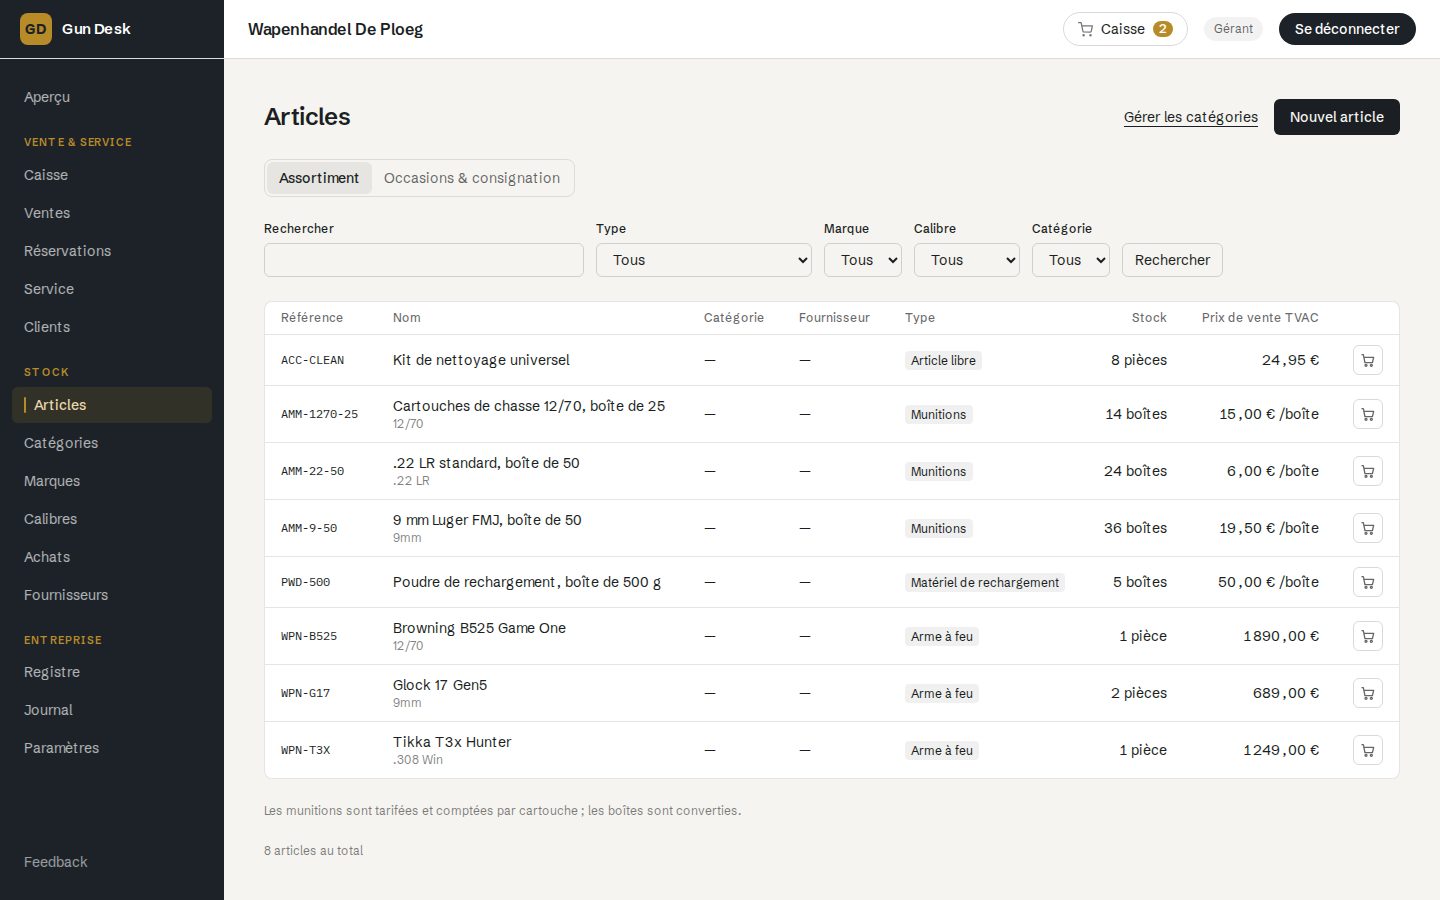1440x900 pixels.
Task: Add 9 mm Luger FMJ to cart
Action: 1367,528
